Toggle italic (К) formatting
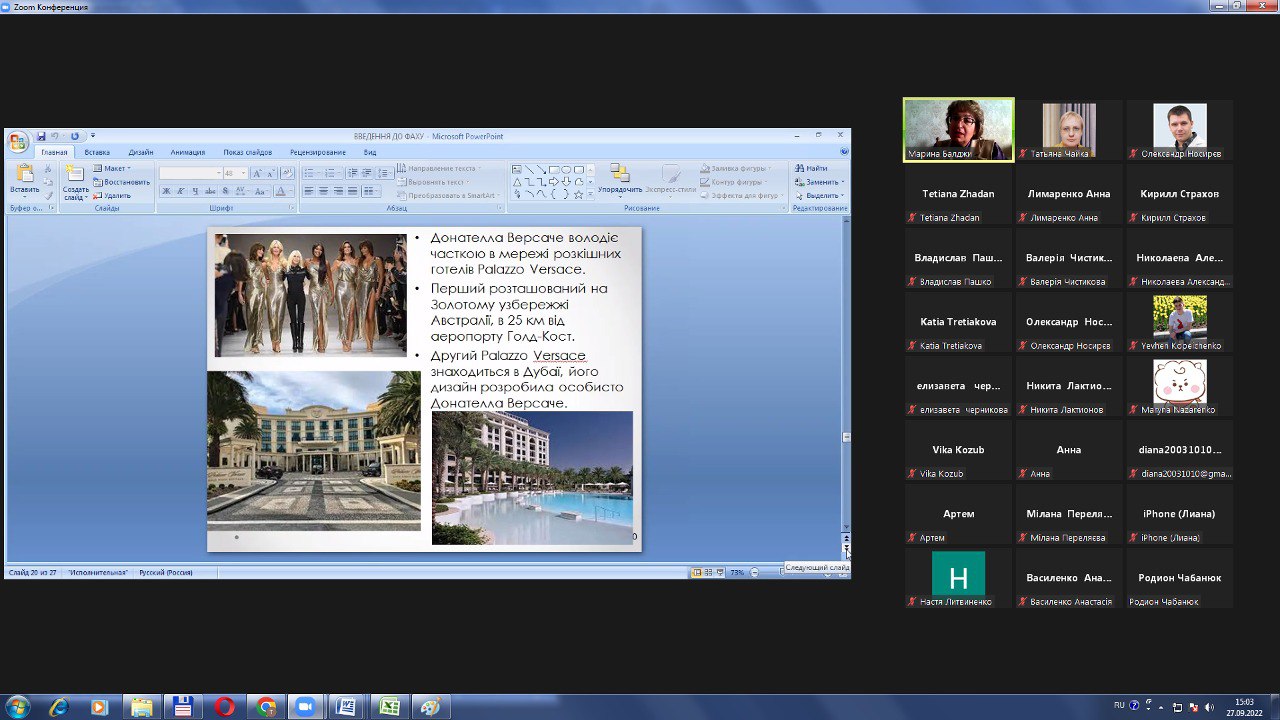Viewport: 1280px width, 720px height. pos(180,191)
